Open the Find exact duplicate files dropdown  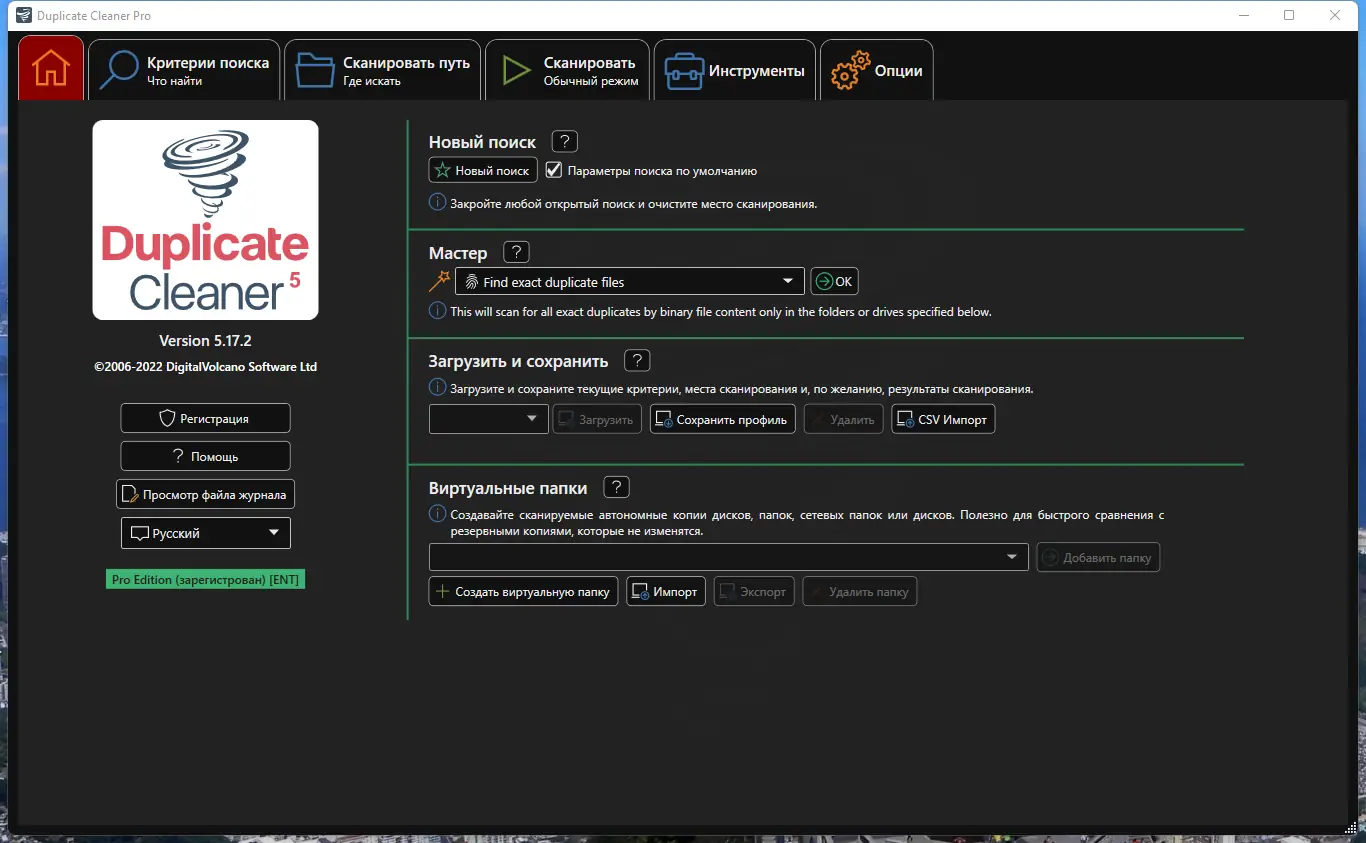(789, 281)
